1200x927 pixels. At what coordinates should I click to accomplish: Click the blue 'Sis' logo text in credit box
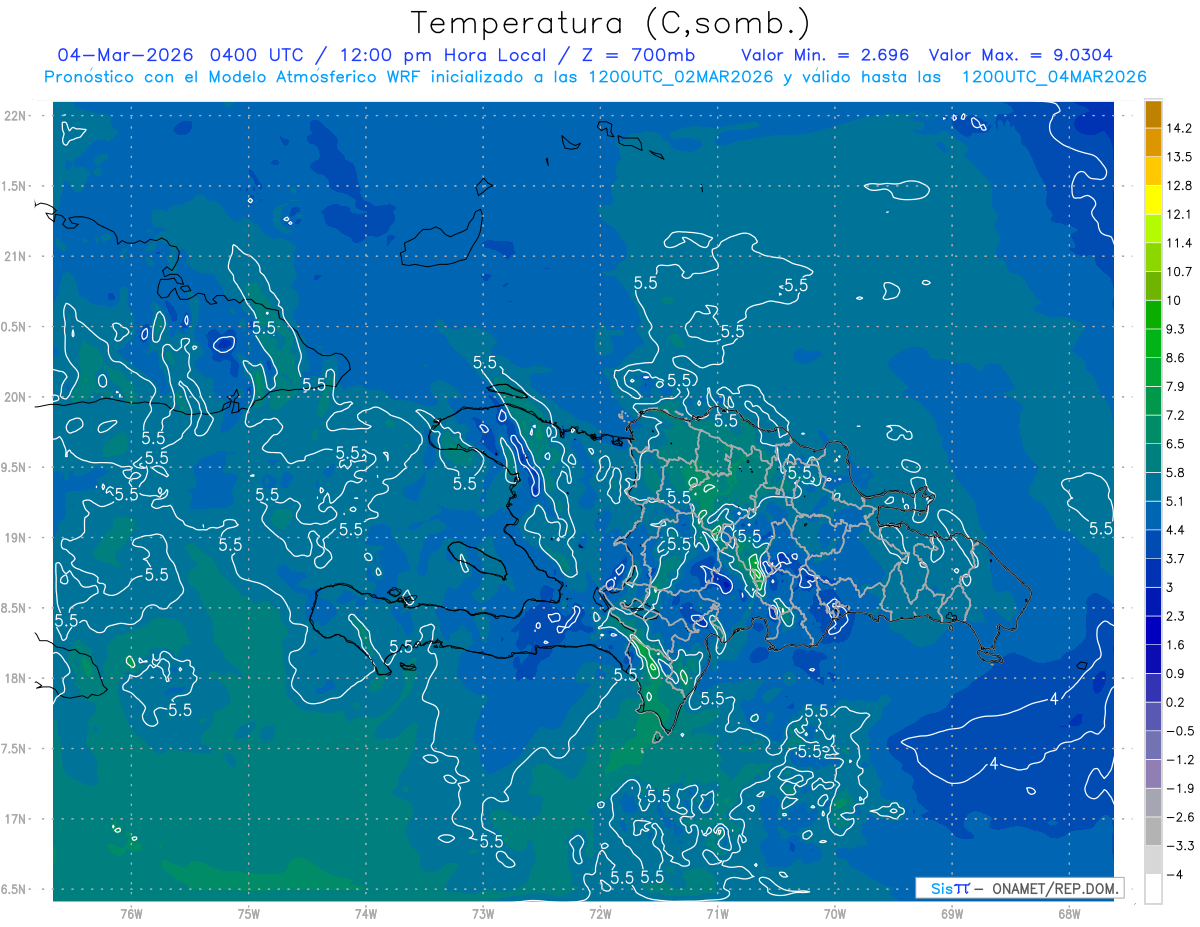click(941, 888)
